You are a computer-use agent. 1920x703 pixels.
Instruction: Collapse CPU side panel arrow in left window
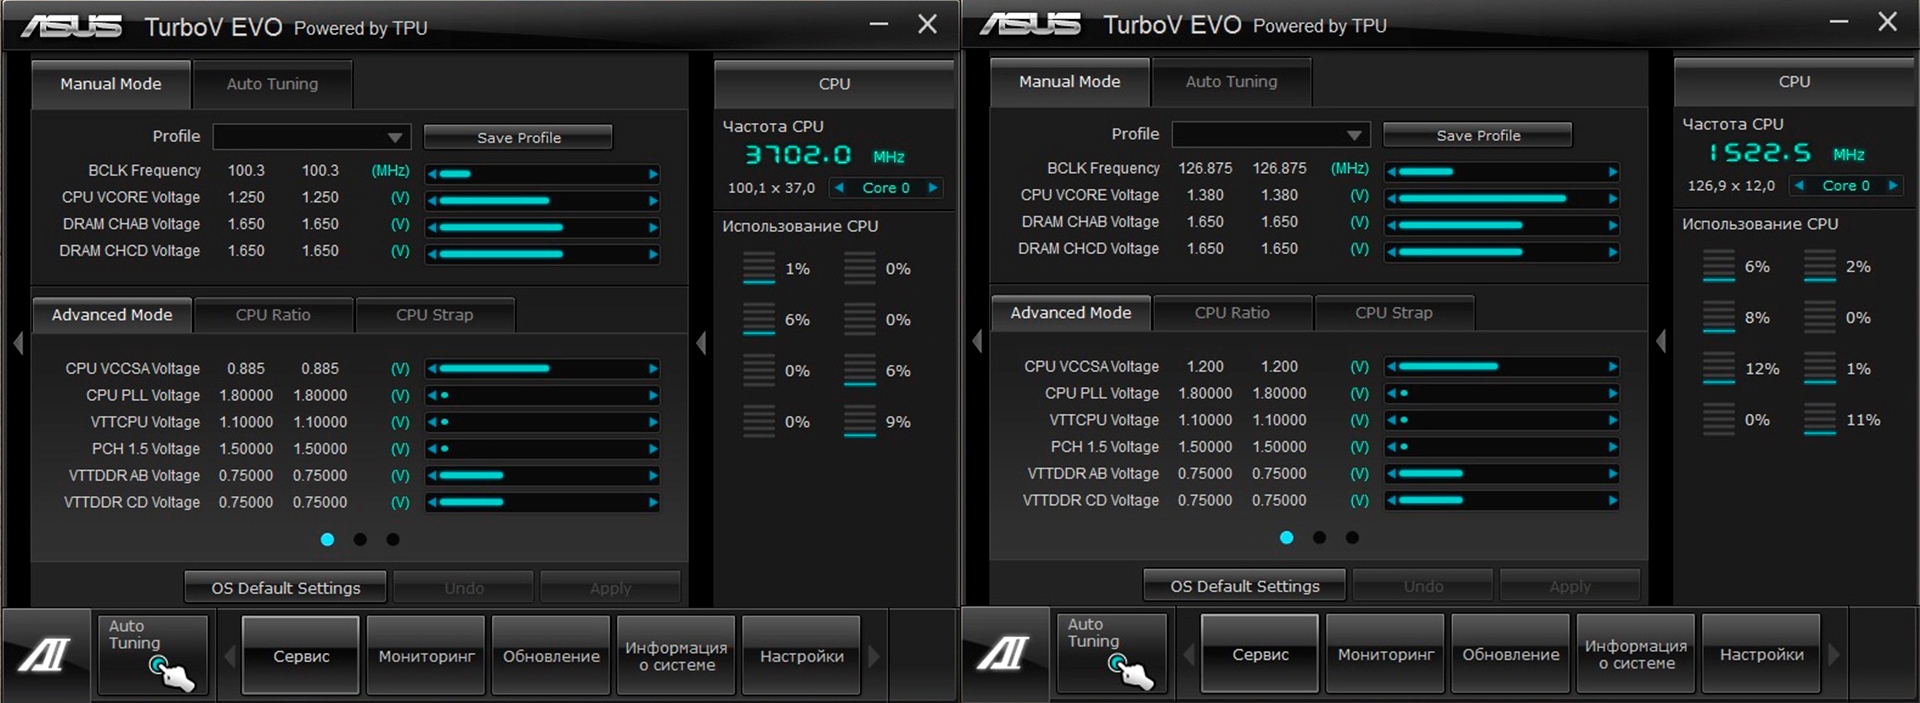point(701,343)
